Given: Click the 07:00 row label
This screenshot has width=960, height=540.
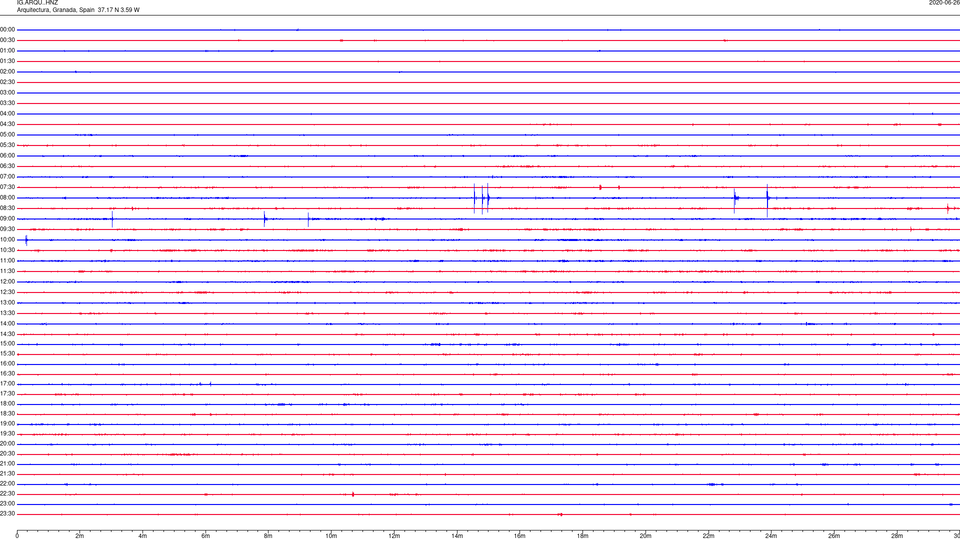Looking at the screenshot, I should coord(7,177).
